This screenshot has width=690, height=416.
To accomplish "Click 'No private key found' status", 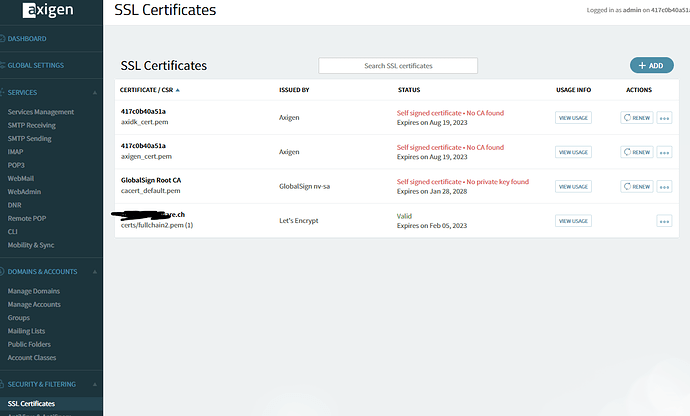I will (x=498, y=181).
